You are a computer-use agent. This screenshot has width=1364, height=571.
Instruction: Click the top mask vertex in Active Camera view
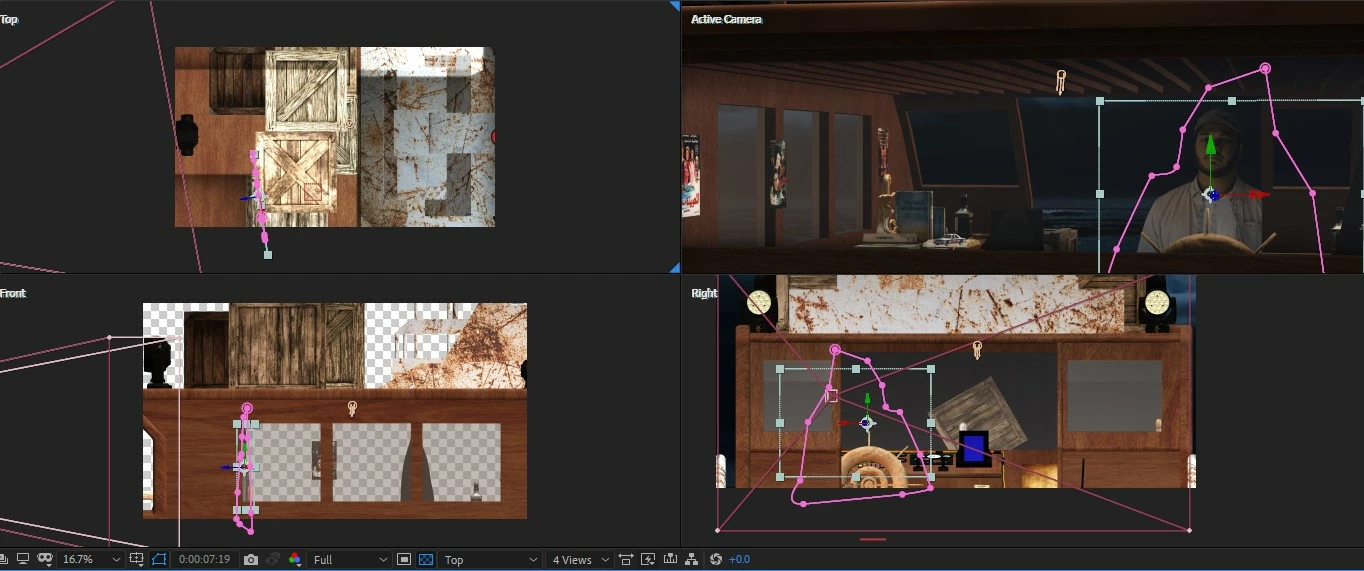point(1265,68)
